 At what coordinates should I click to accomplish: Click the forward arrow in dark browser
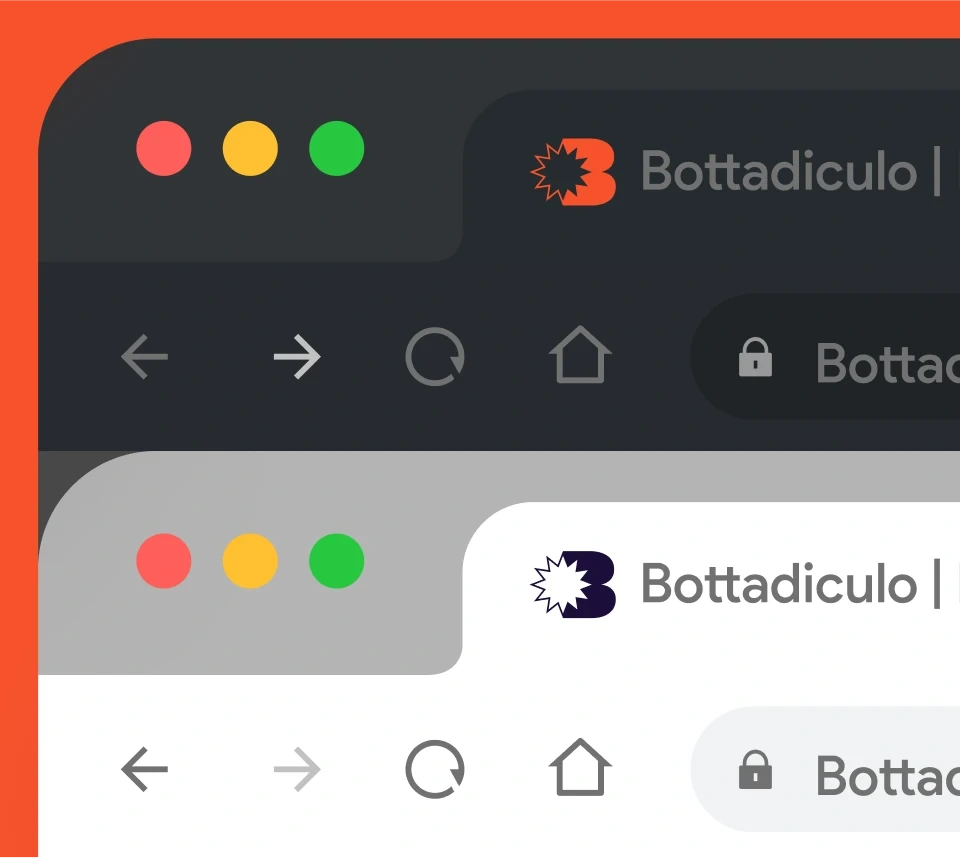tap(297, 356)
